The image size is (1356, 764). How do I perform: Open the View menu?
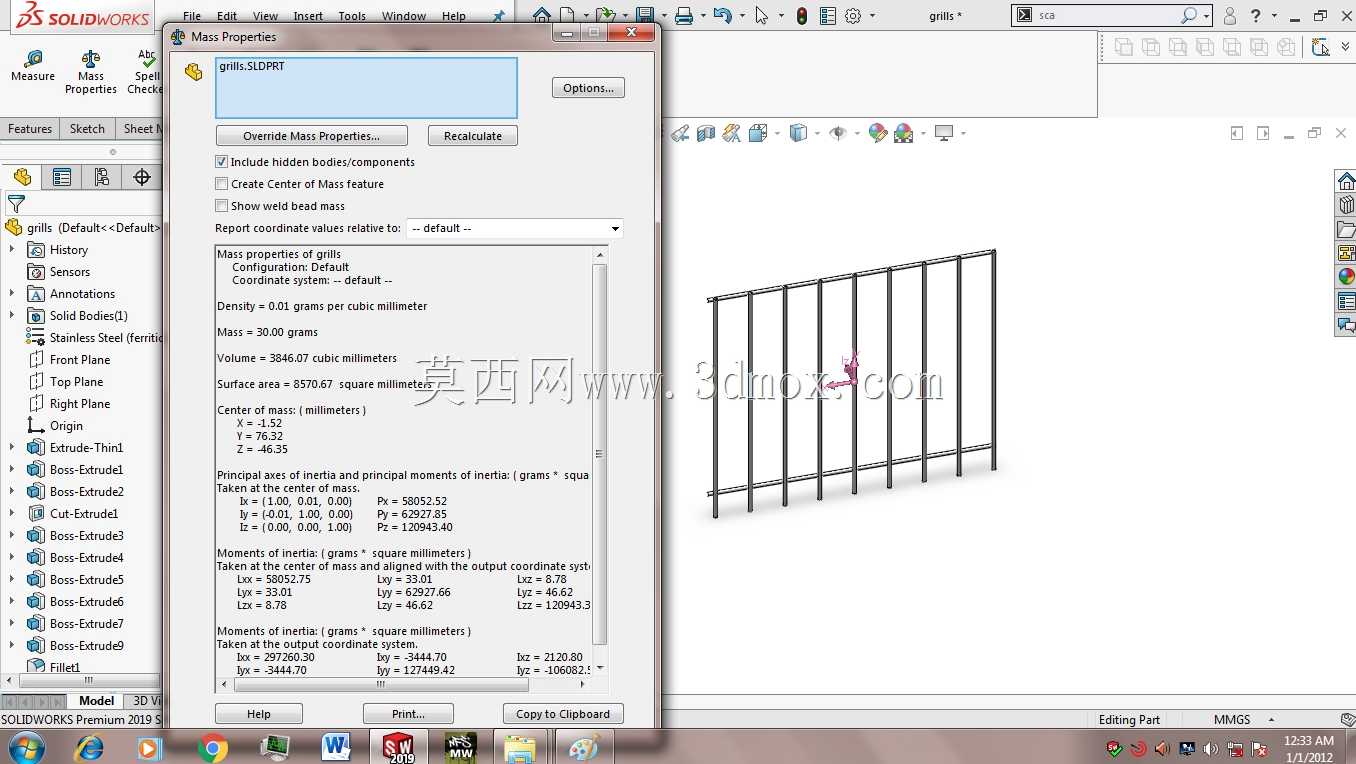(265, 16)
